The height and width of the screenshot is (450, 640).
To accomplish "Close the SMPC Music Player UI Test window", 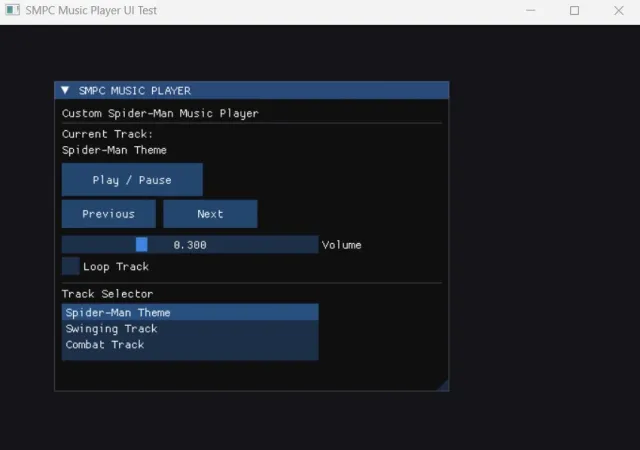I will pyautogui.click(x=619, y=11).
